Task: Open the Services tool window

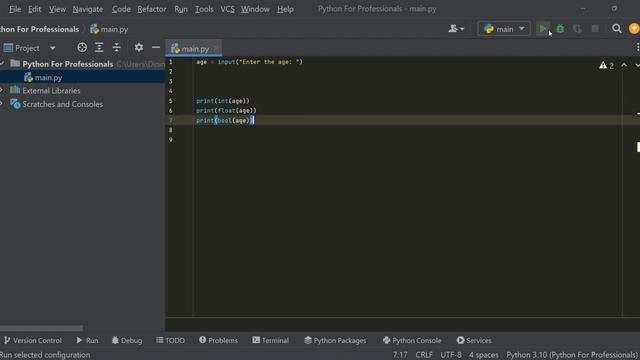Action: click(474, 340)
